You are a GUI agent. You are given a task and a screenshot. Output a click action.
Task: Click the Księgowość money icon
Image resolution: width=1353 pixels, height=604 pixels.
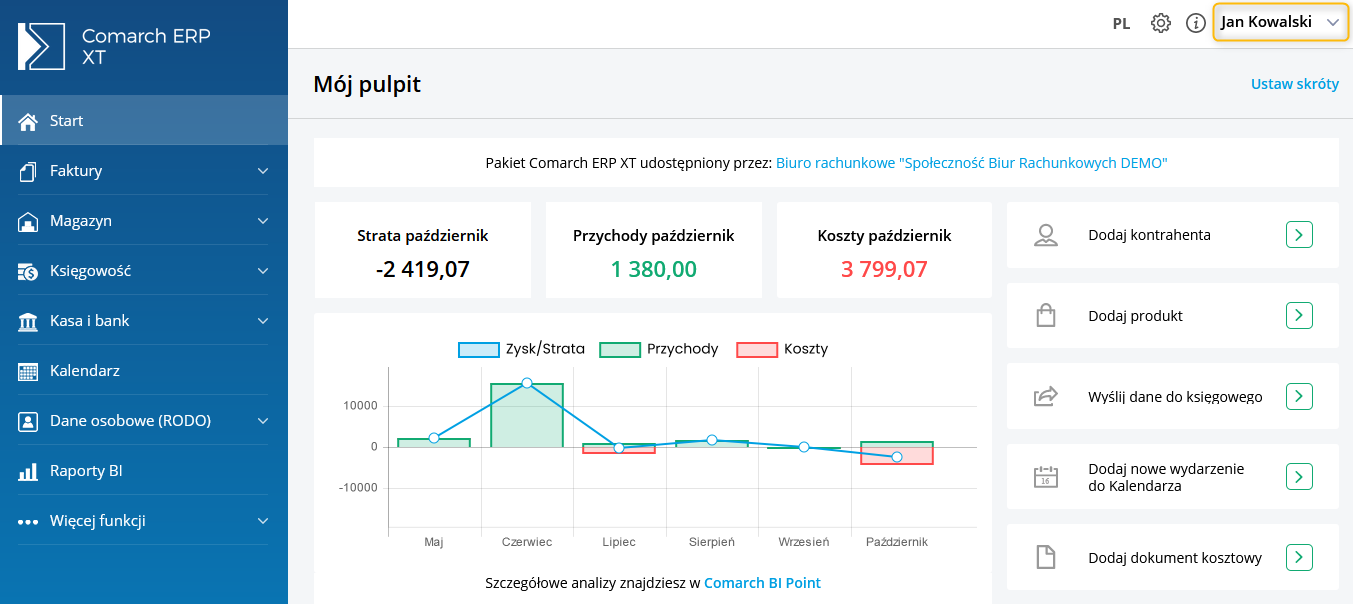[x=28, y=271]
